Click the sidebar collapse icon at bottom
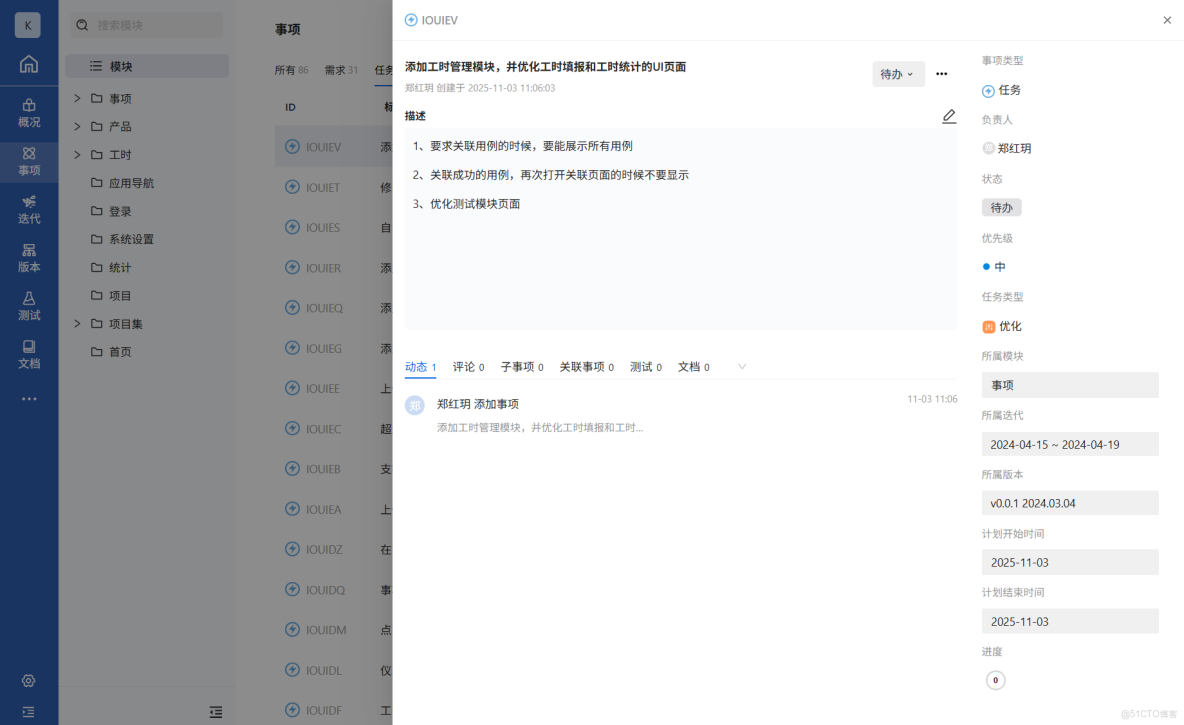This screenshot has width=1184, height=725. click(32, 711)
